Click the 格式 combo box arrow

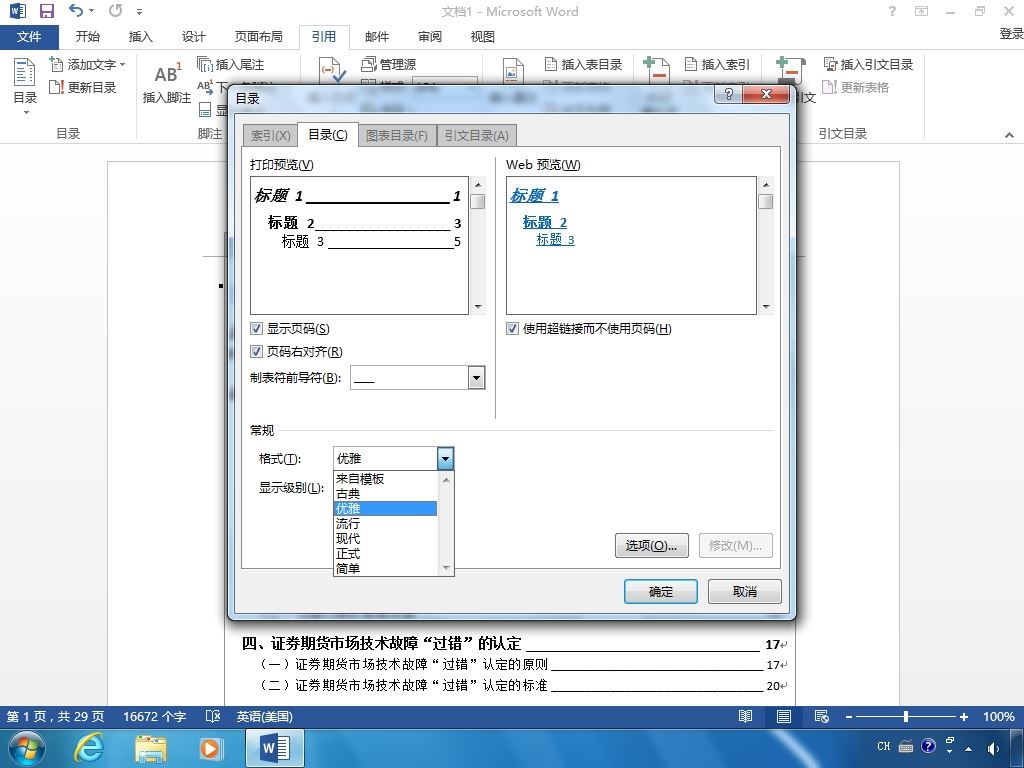point(445,458)
